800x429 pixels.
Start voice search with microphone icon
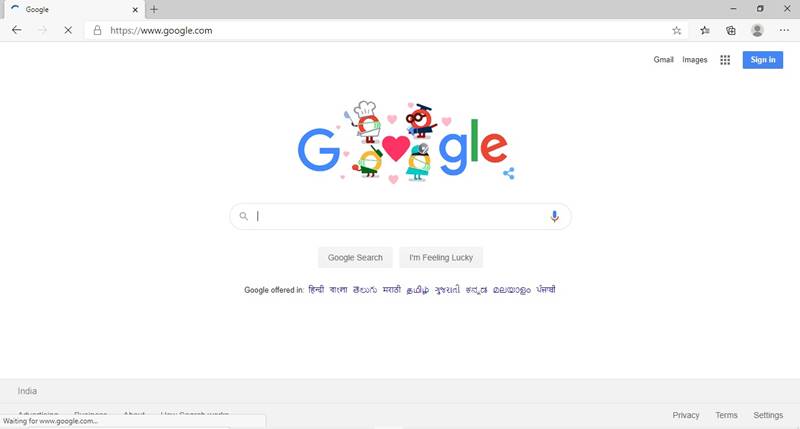pos(555,216)
